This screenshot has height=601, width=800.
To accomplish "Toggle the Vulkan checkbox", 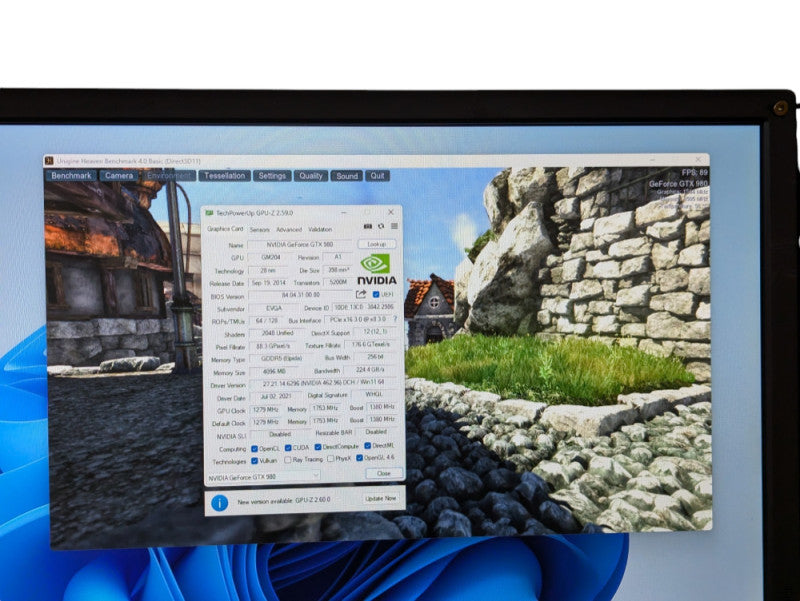I will tap(254, 461).
